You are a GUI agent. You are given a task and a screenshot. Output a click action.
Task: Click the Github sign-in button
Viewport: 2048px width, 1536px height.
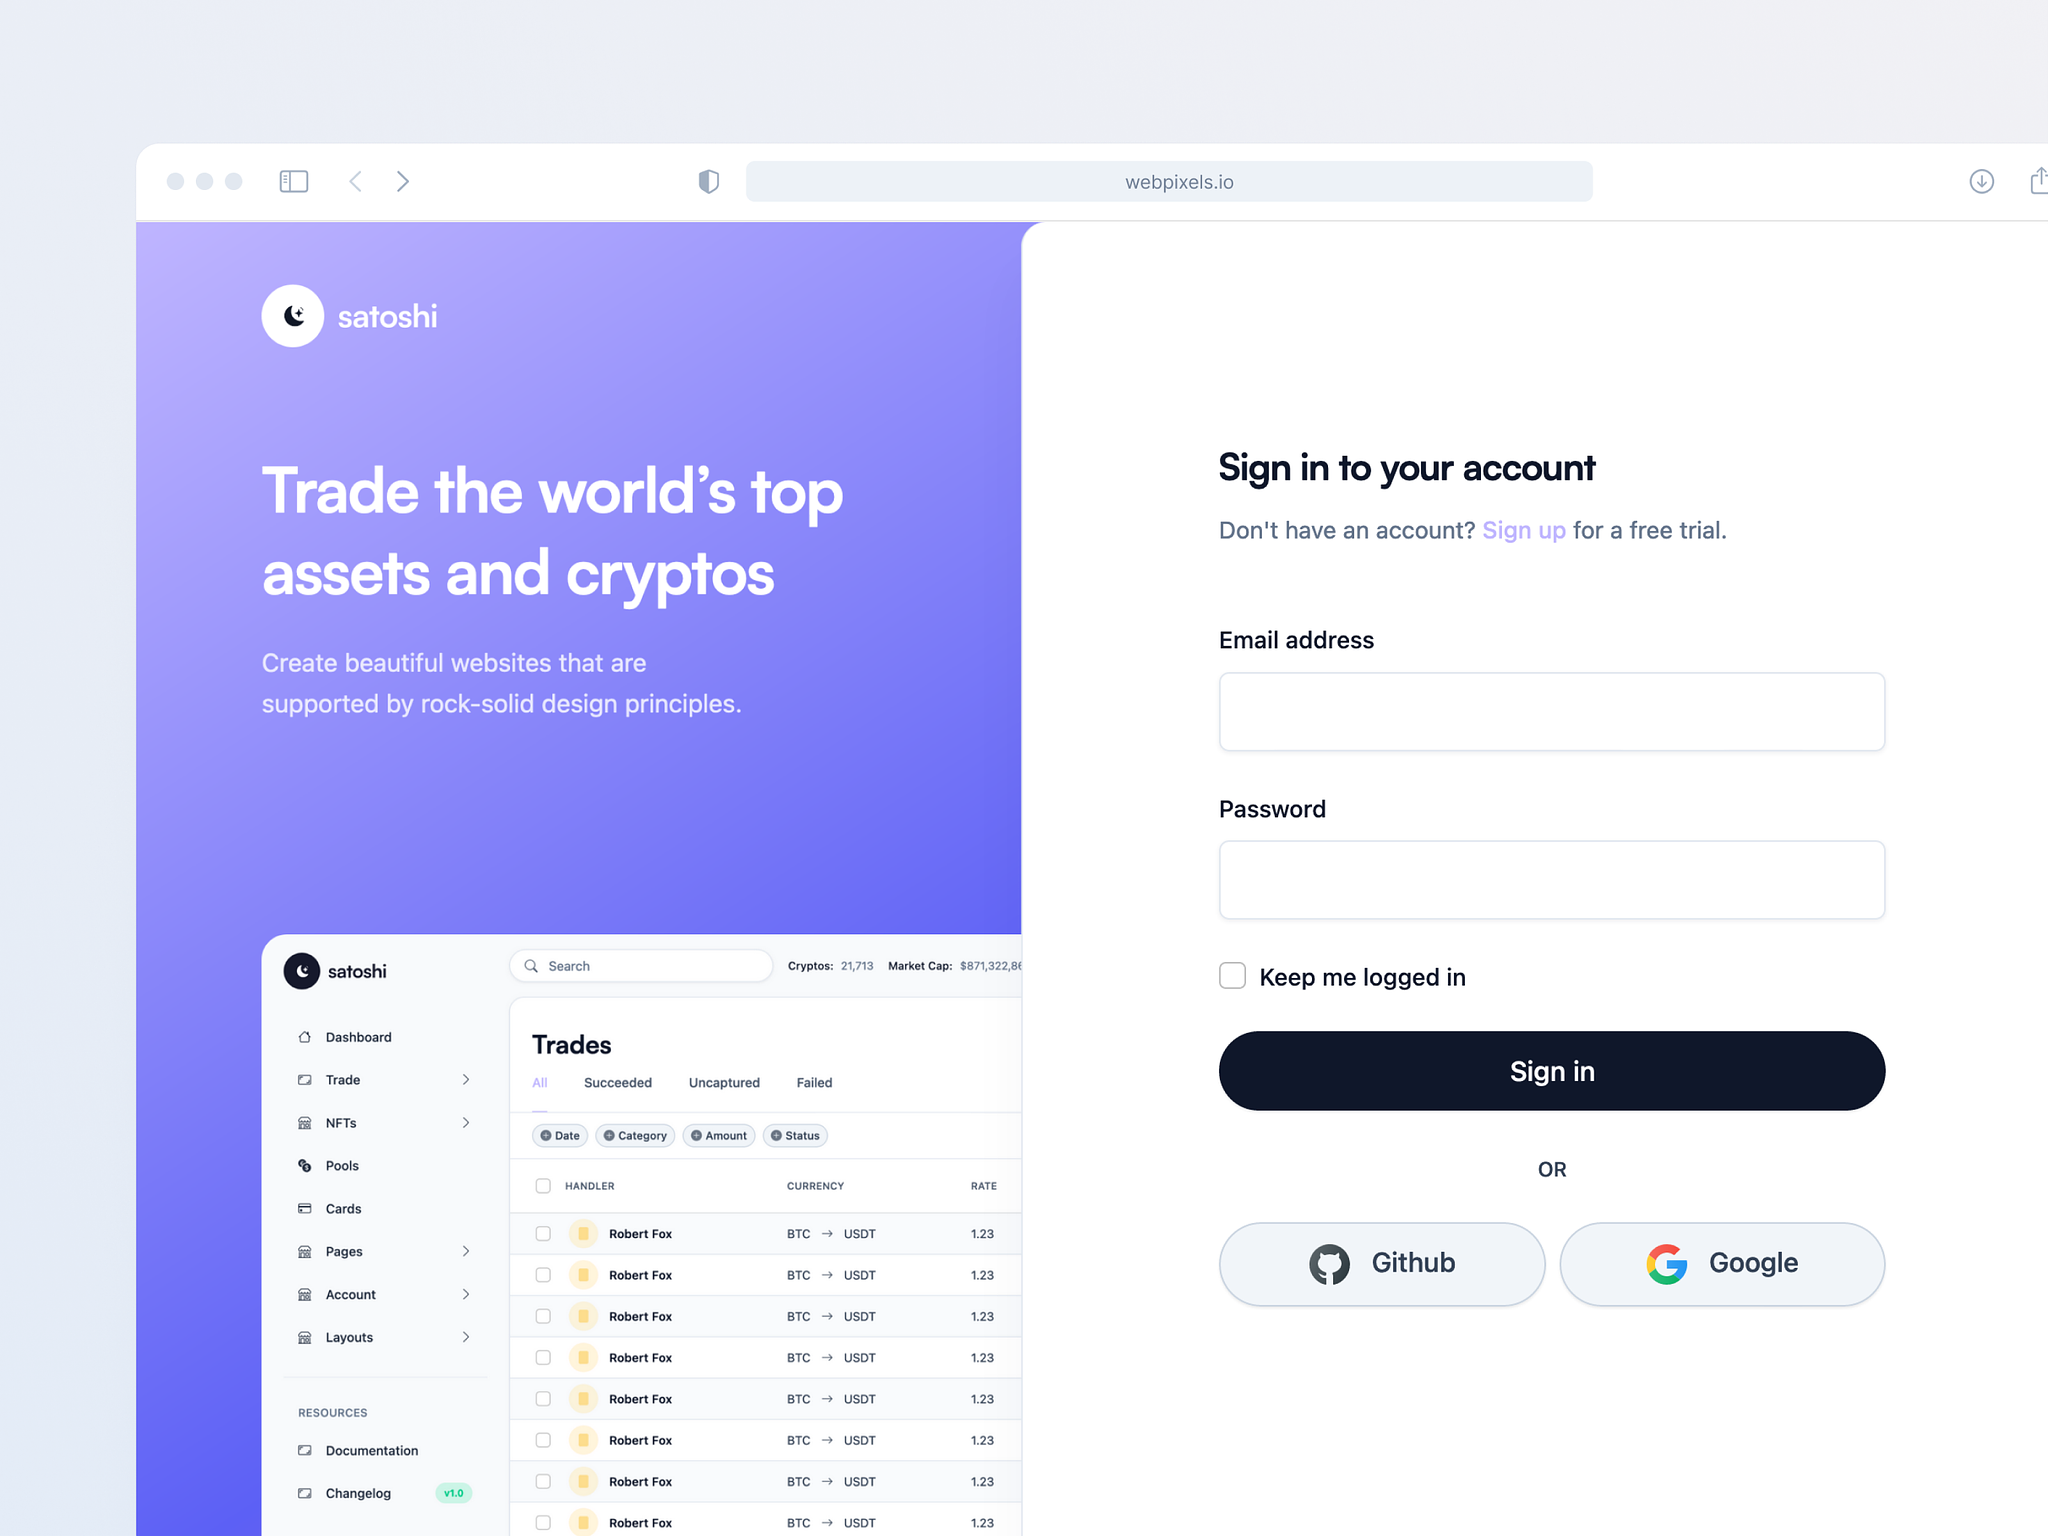click(x=1382, y=1263)
